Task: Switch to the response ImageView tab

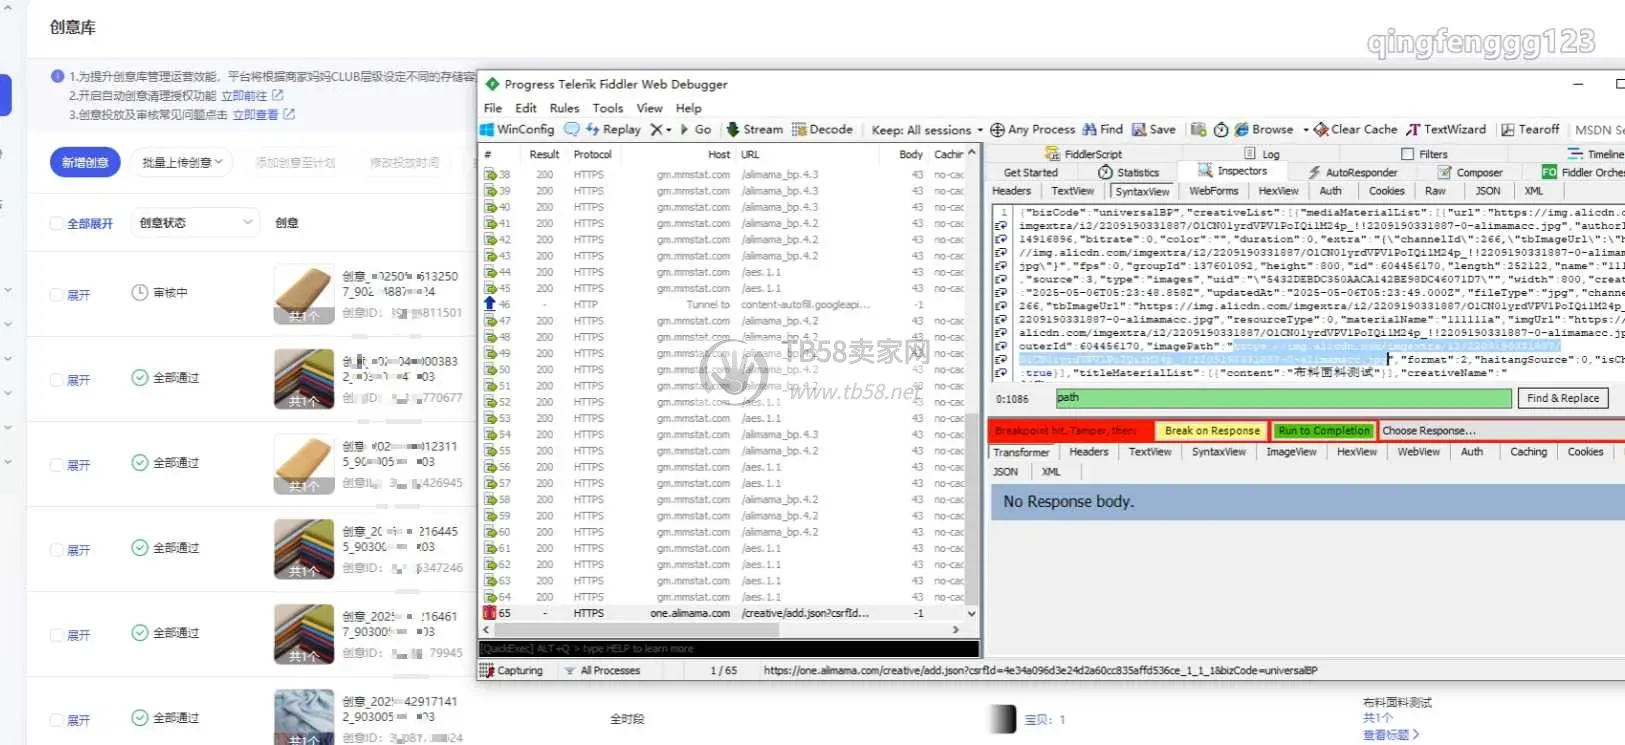Action: (x=1291, y=452)
